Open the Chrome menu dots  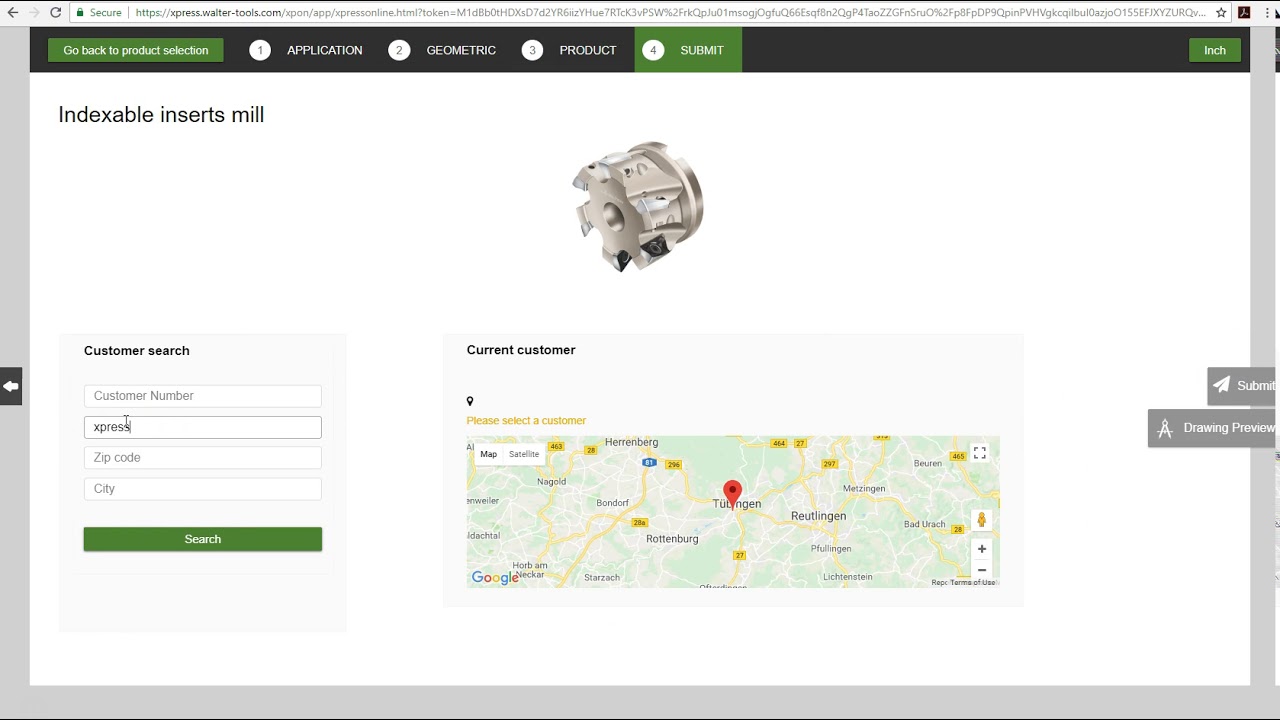click(x=1267, y=13)
